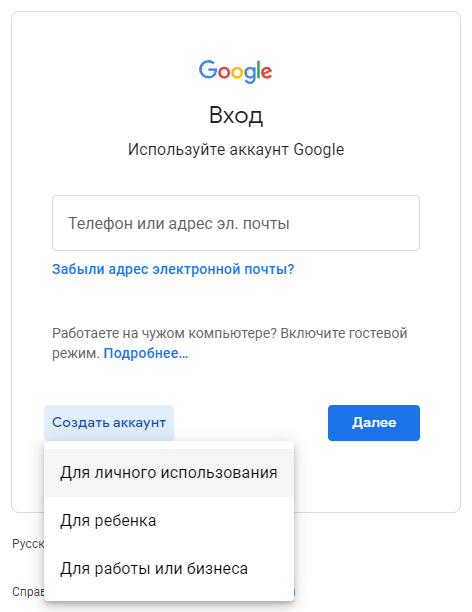Click the red letter e in the Google logo

(x=266, y=73)
